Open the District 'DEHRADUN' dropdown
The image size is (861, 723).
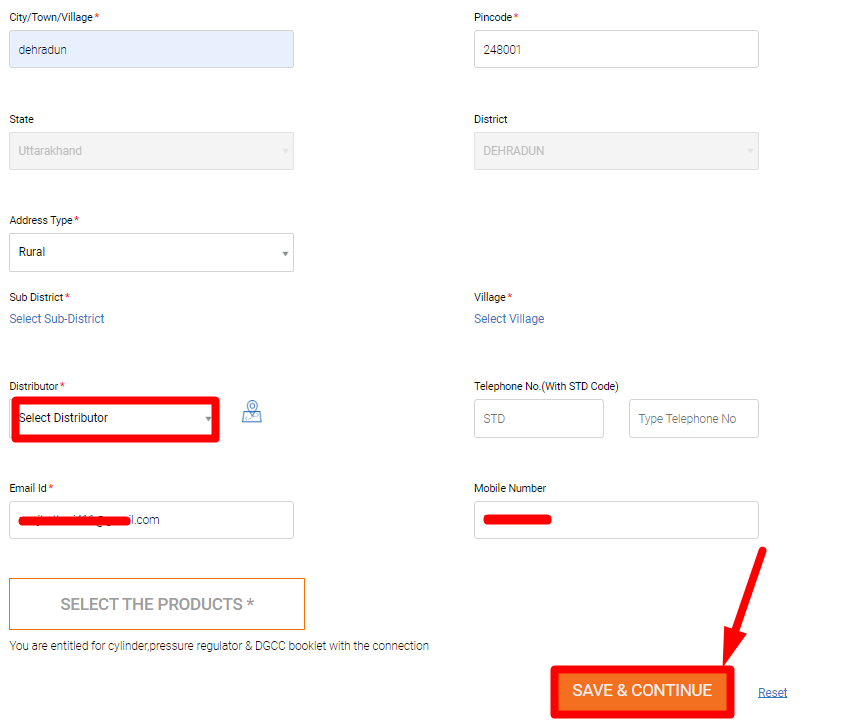coord(615,151)
